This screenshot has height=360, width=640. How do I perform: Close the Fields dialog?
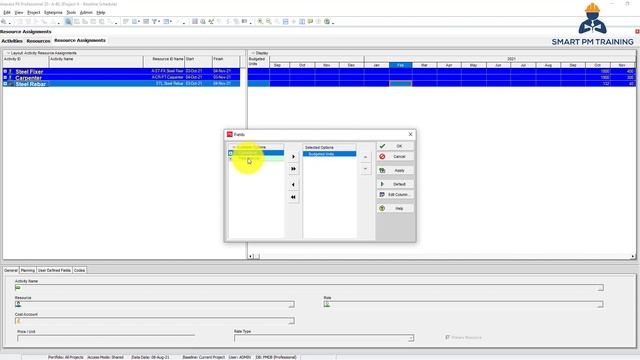410,134
